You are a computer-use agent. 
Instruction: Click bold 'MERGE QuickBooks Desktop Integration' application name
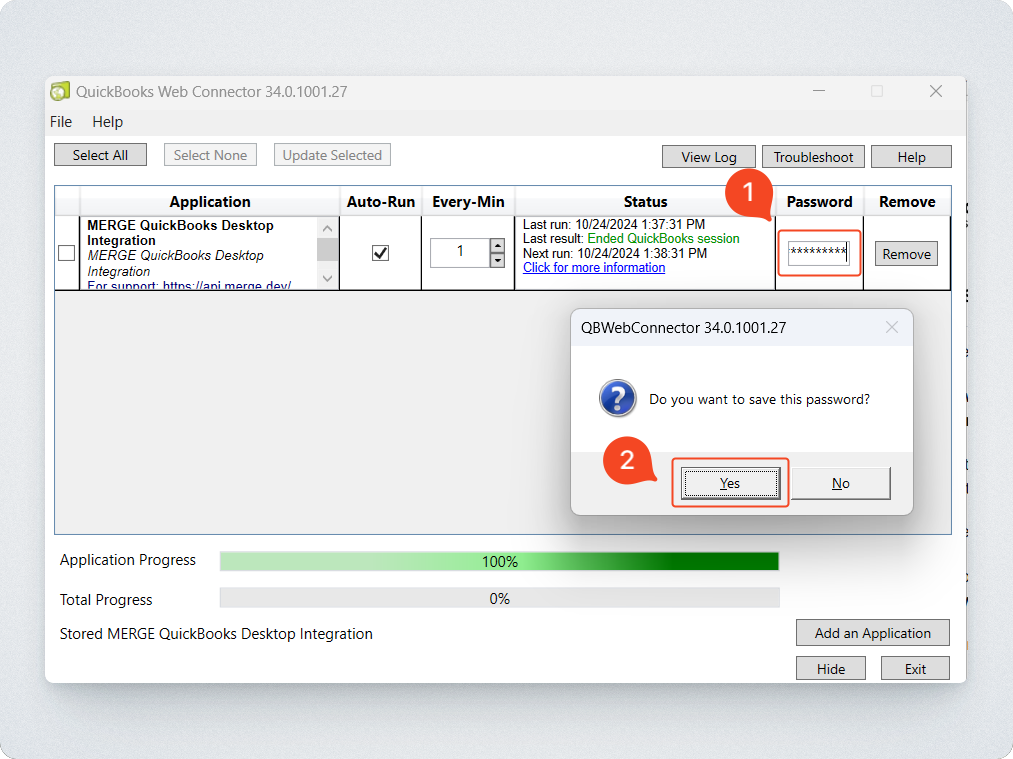[x=180, y=233]
